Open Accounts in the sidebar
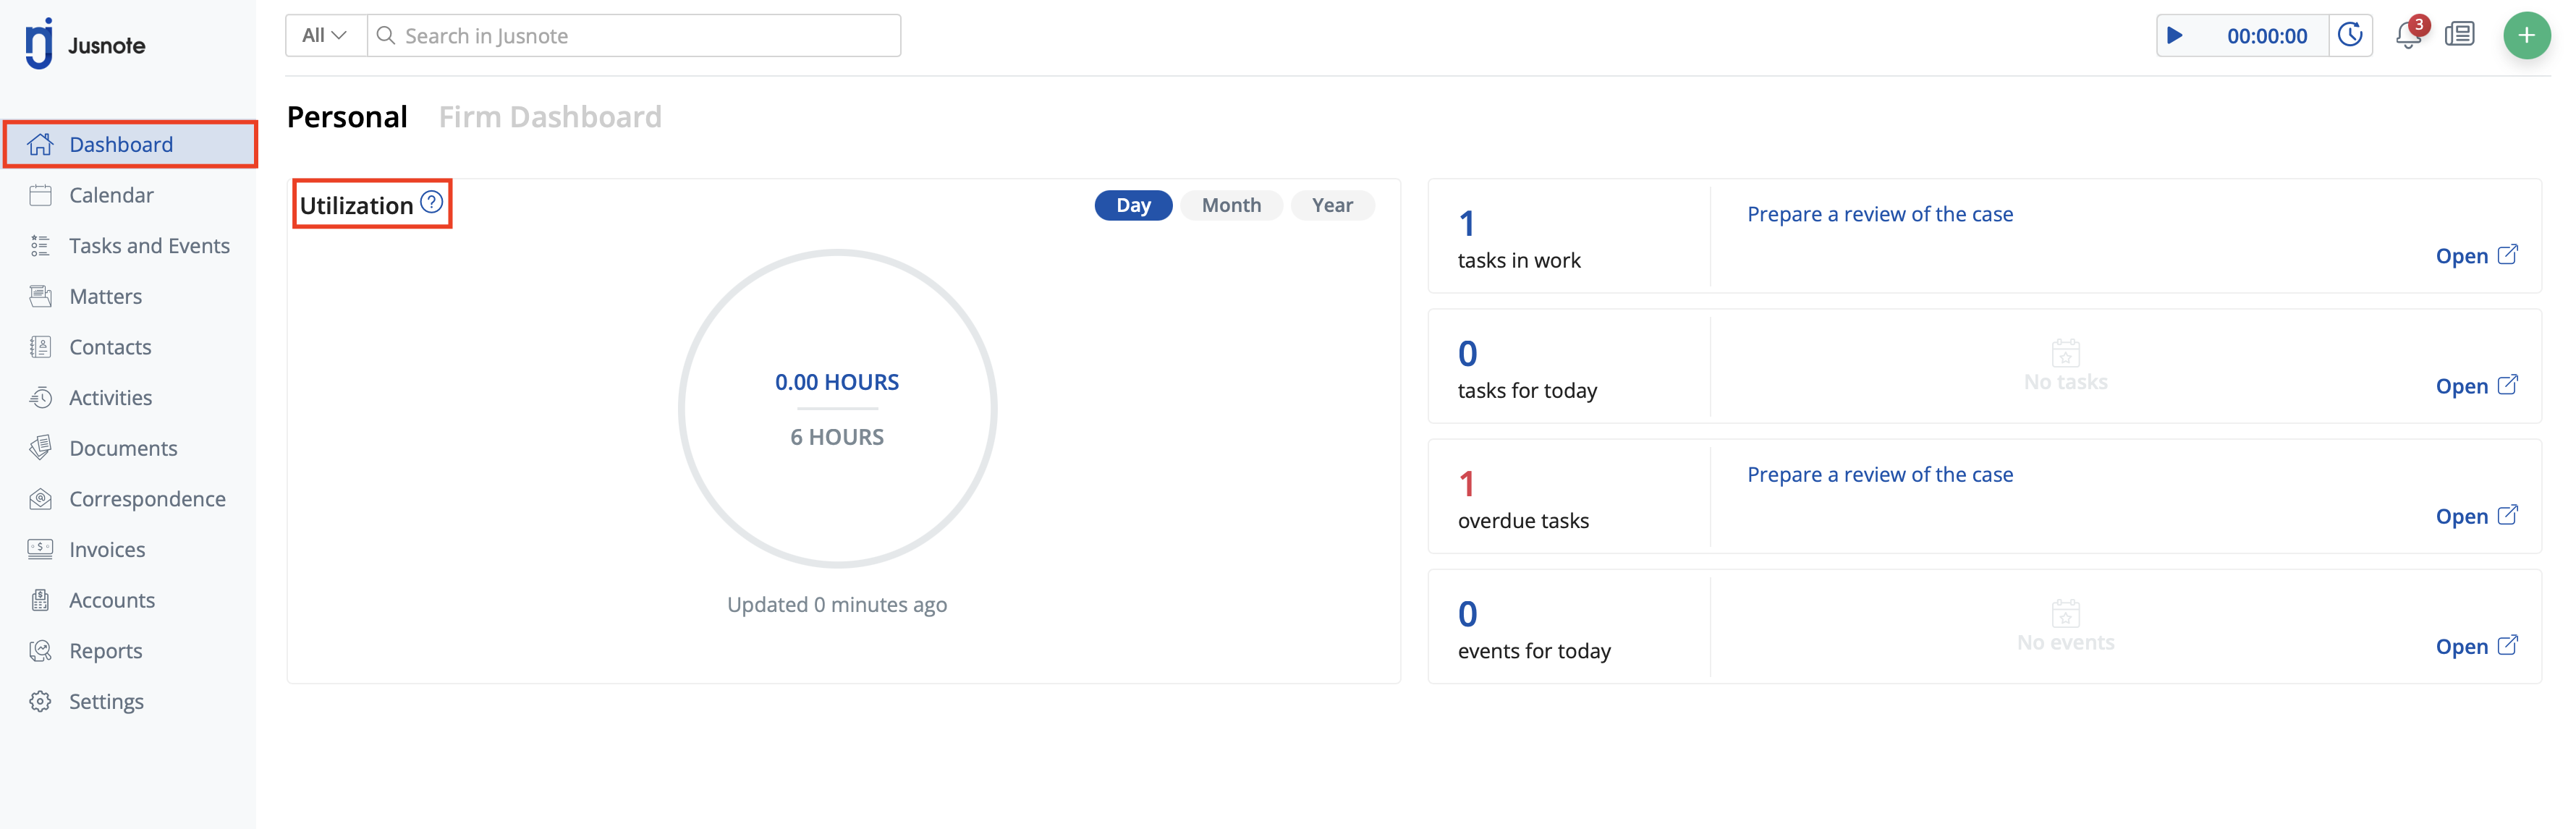 (129, 600)
